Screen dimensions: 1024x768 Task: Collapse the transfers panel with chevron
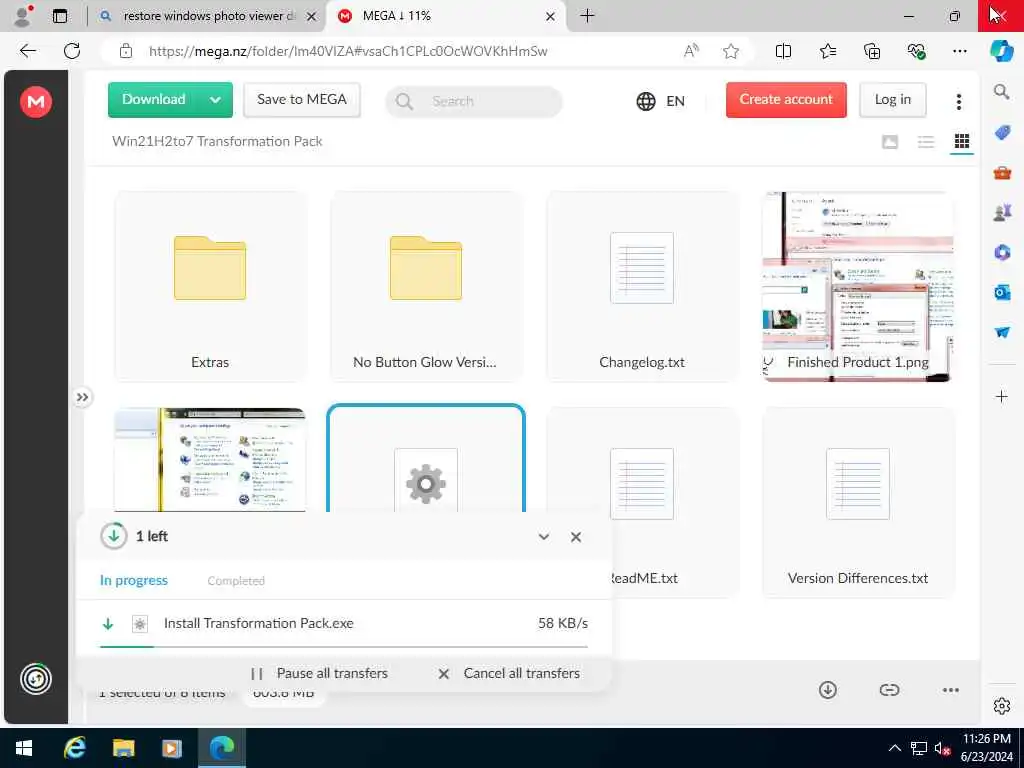click(543, 537)
